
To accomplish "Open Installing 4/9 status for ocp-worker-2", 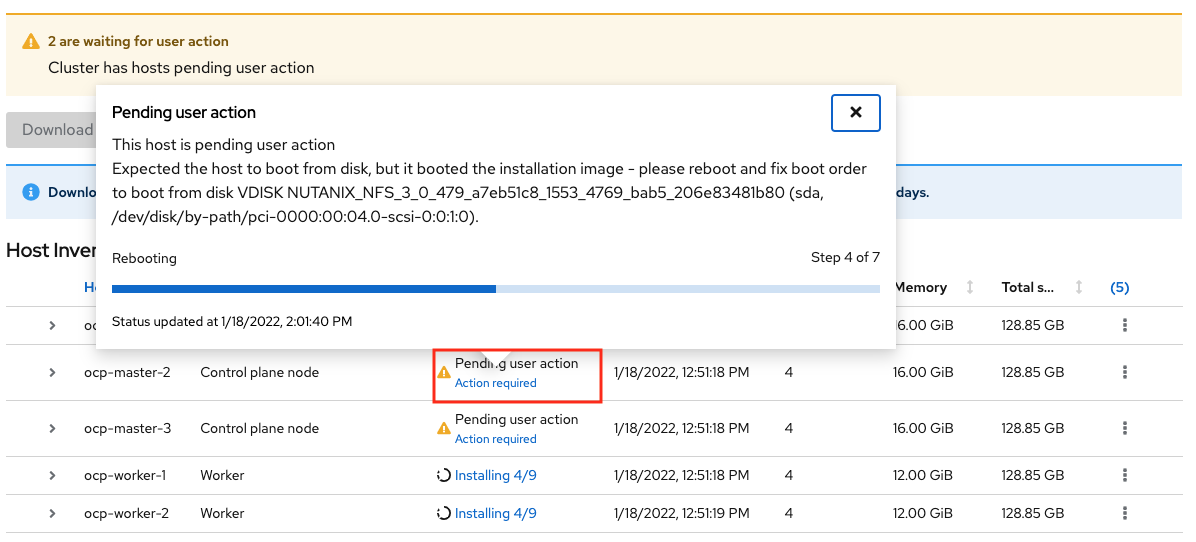I will point(495,513).
